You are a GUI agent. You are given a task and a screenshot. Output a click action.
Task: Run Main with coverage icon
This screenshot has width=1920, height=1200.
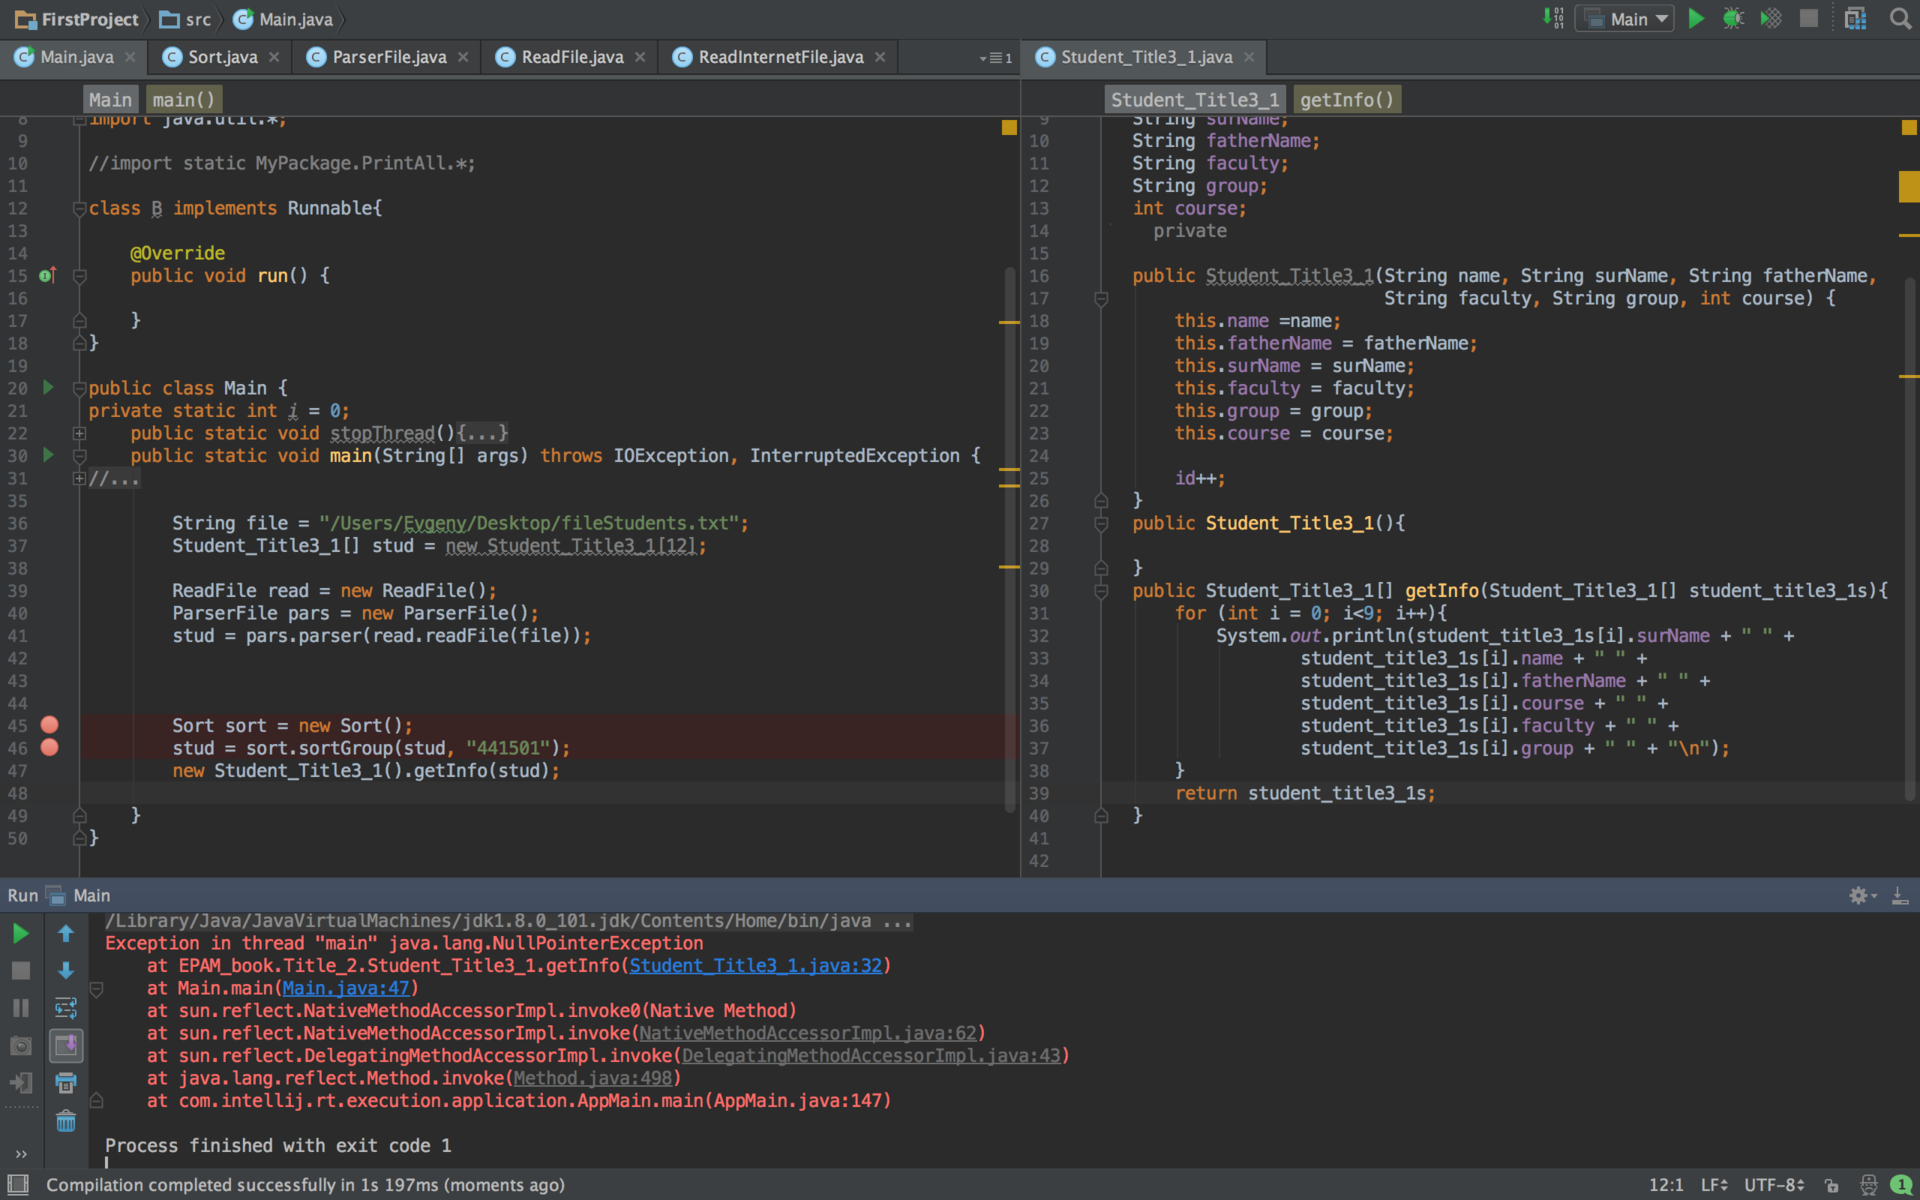1771,18
